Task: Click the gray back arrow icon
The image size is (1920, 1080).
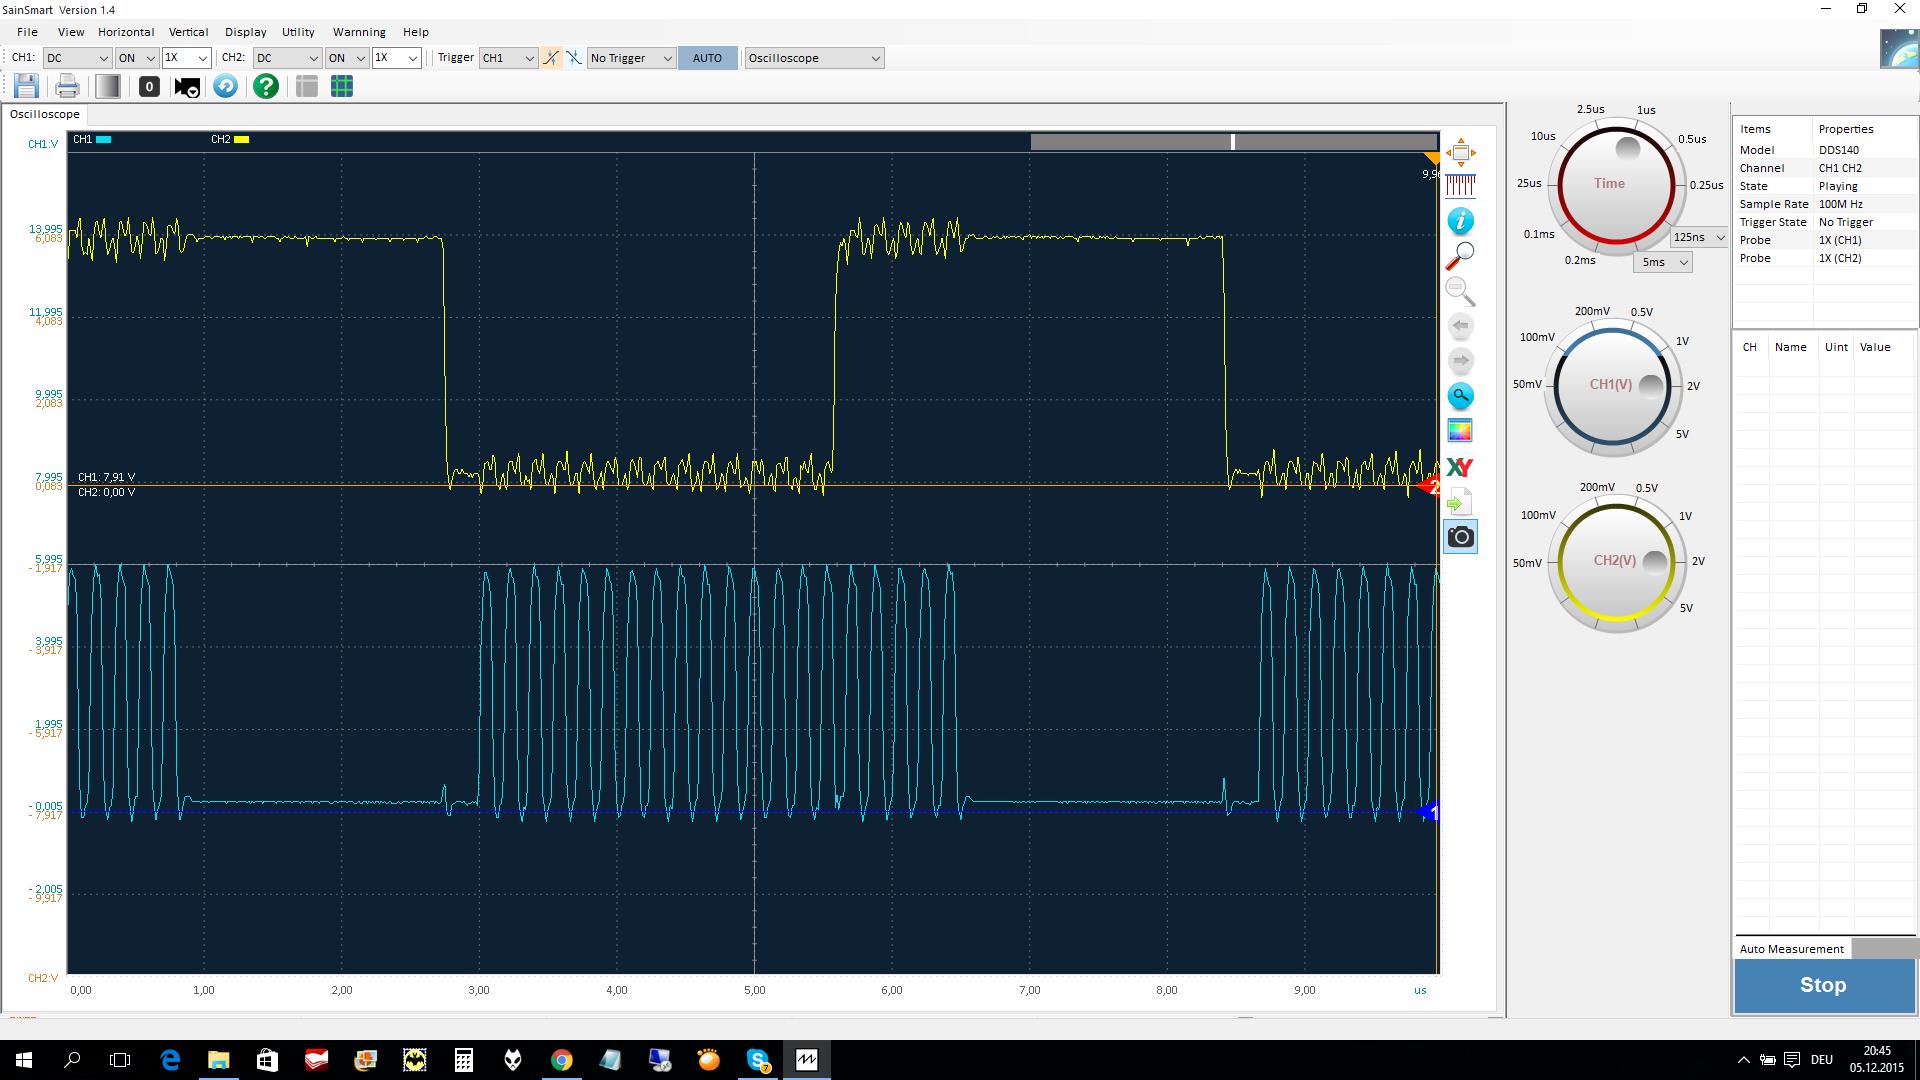Action: click(x=1460, y=326)
